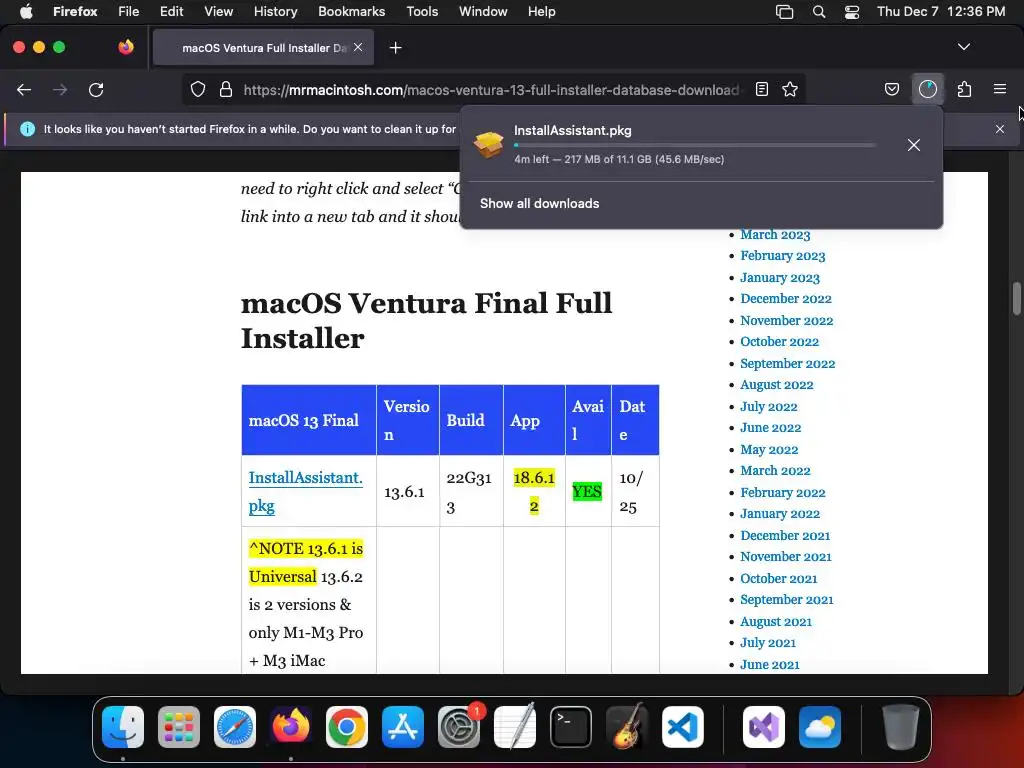Click the Firefox View icon
The image size is (1024, 768).
(126, 47)
